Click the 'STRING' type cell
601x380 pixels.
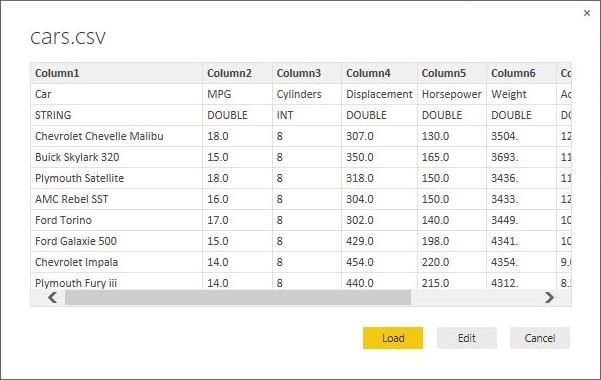coord(117,115)
